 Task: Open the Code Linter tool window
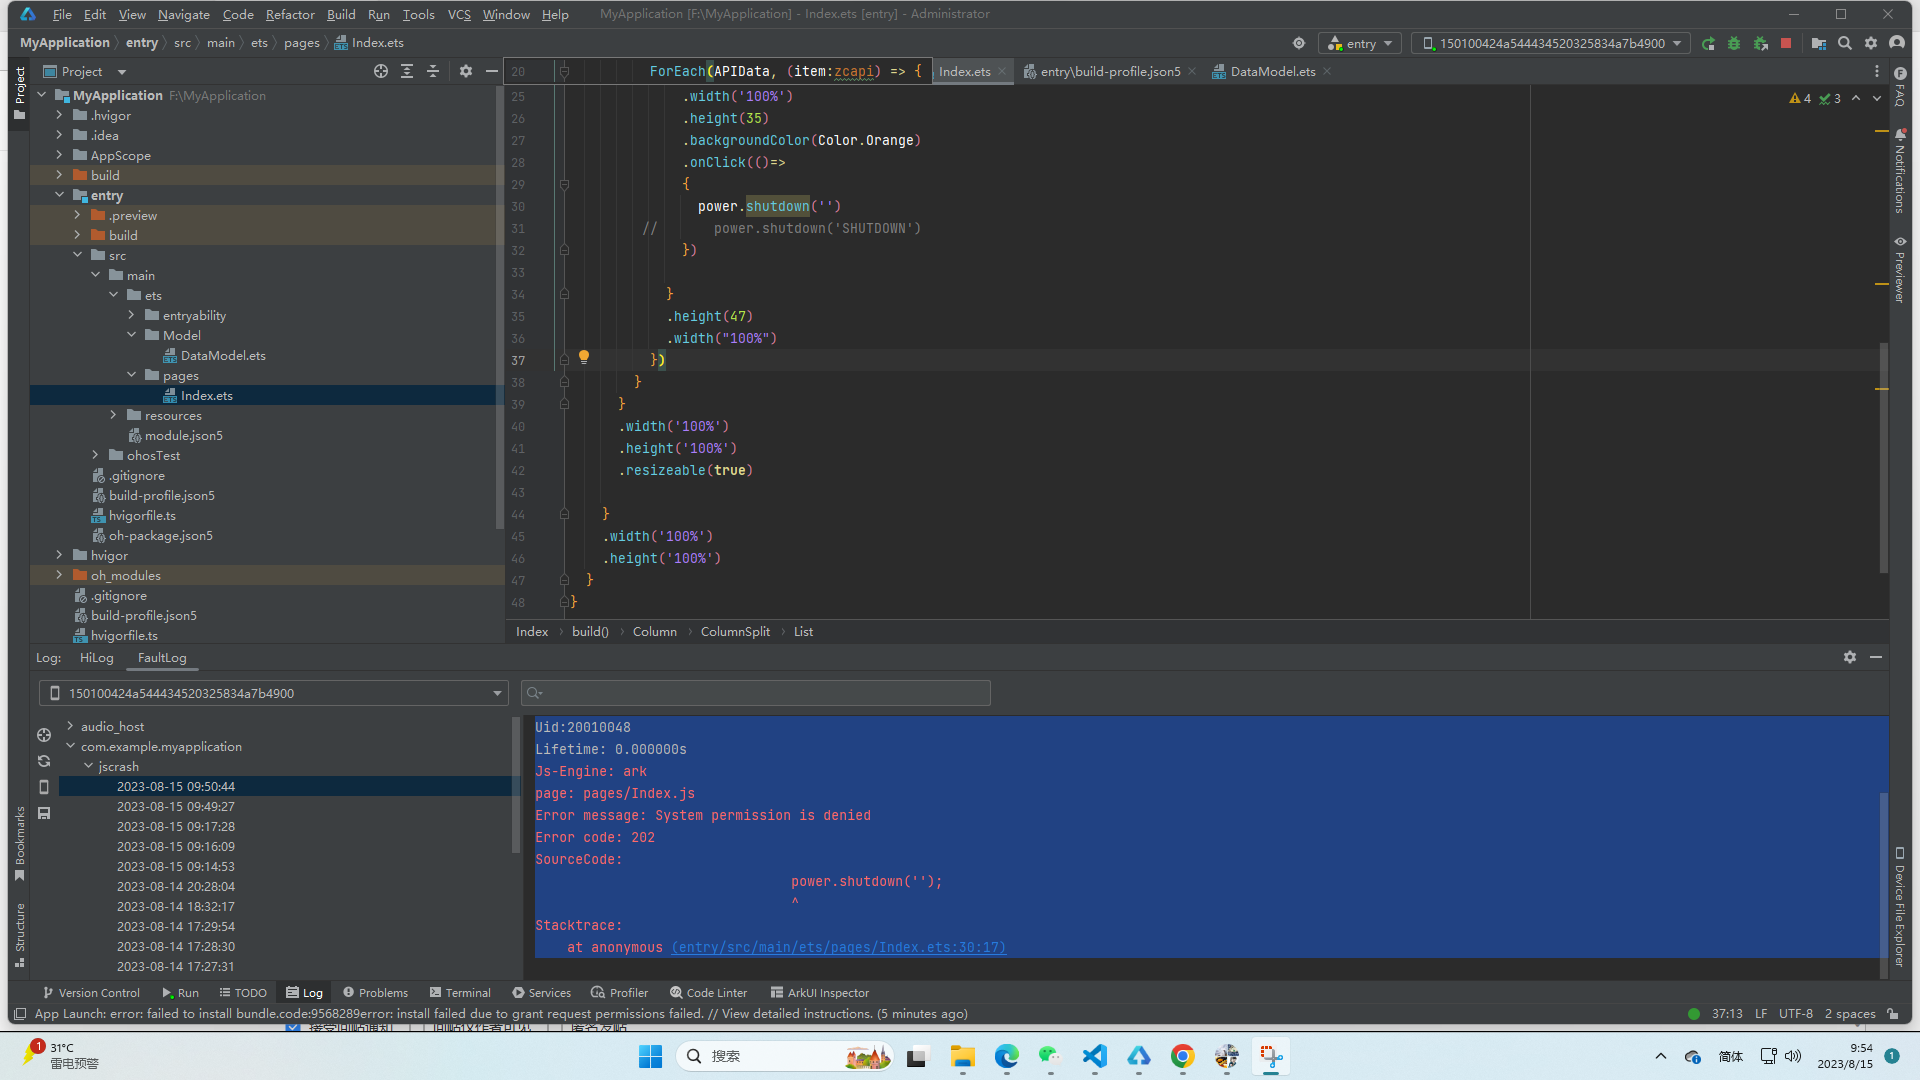[x=708, y=992]
